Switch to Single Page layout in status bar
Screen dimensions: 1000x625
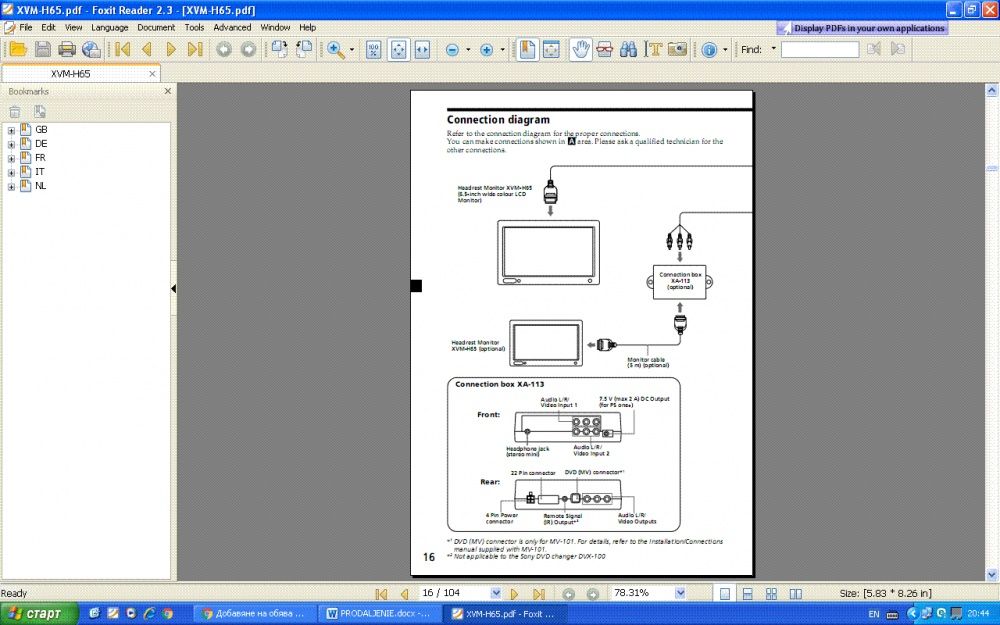click(x=724, y=594)
